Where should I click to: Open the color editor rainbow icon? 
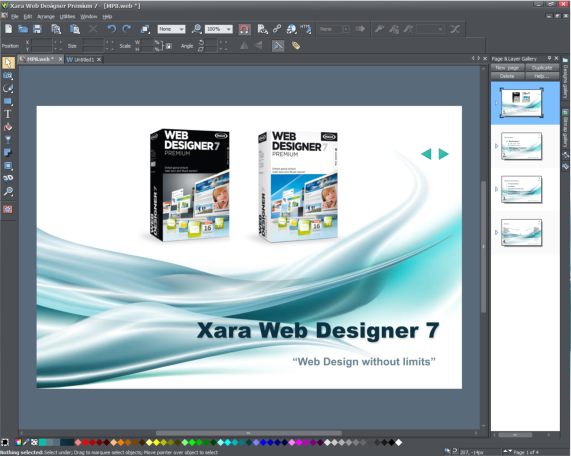pyautogui.click(x=18, y=443)
